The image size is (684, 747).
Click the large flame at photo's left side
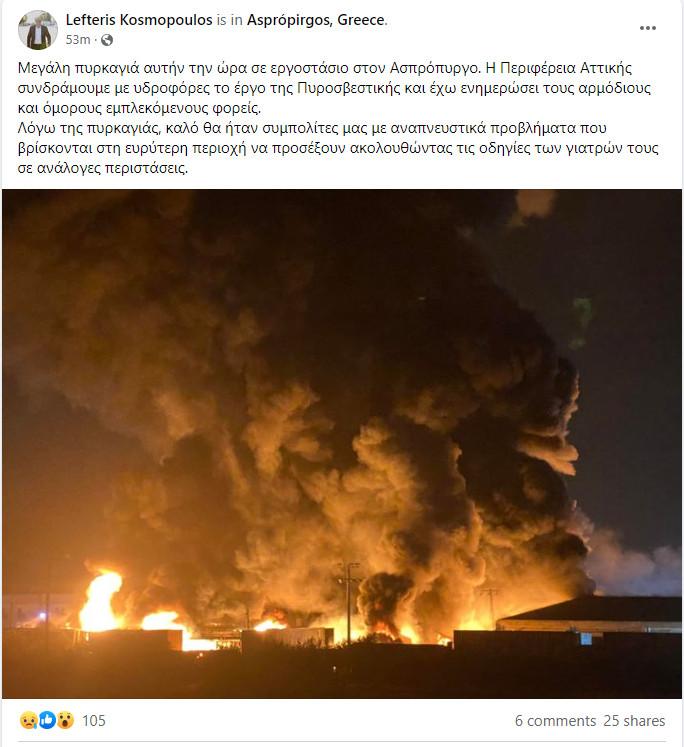100,601
